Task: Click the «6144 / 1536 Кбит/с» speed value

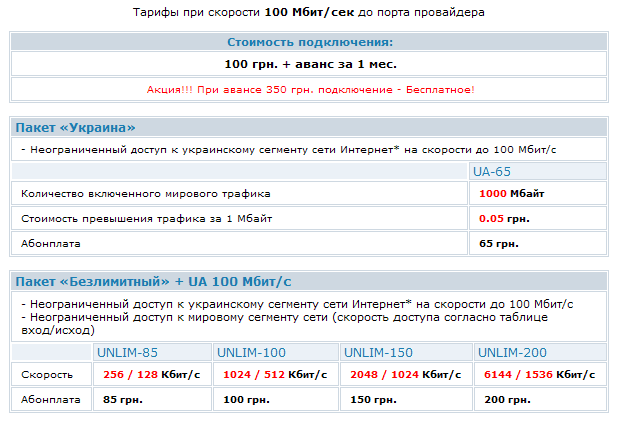Action: coord(538,374)
